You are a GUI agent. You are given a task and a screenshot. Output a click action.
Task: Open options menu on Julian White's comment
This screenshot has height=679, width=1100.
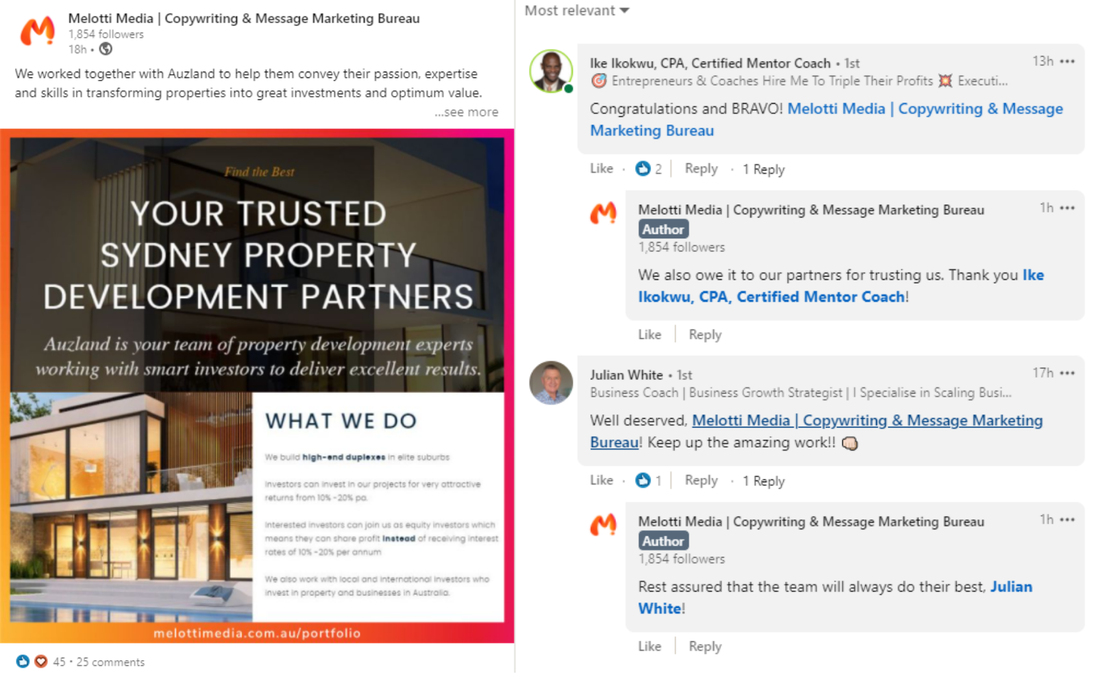[x=1067, y=373]
